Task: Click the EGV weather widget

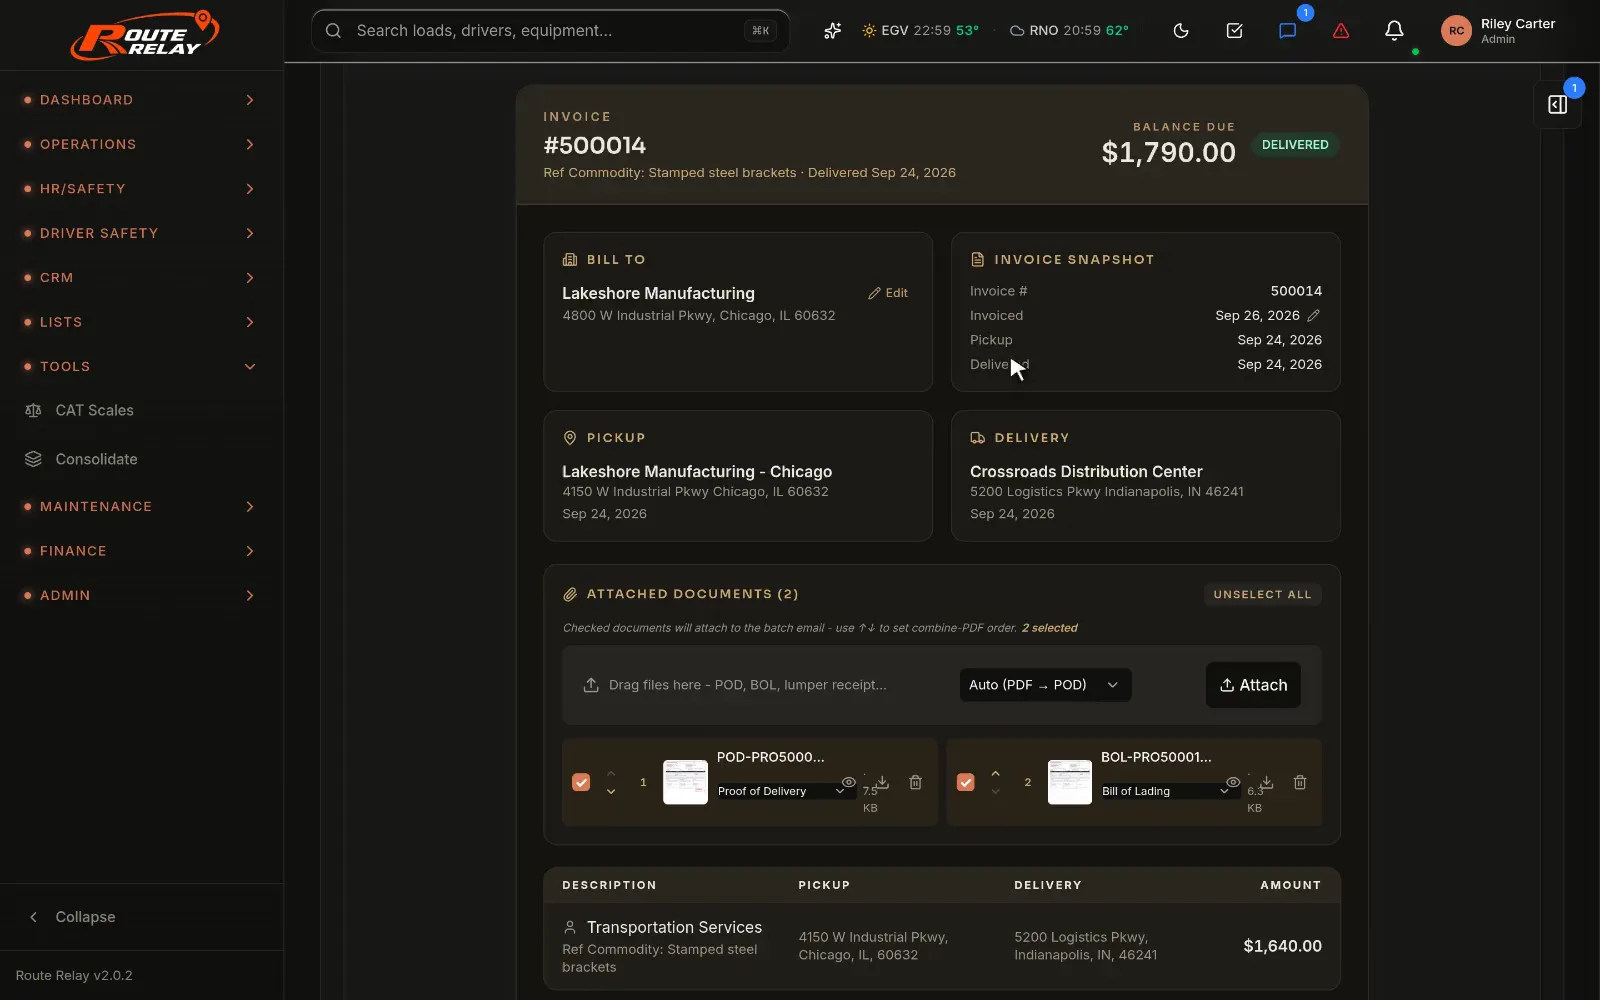Action: coord(921,31)
